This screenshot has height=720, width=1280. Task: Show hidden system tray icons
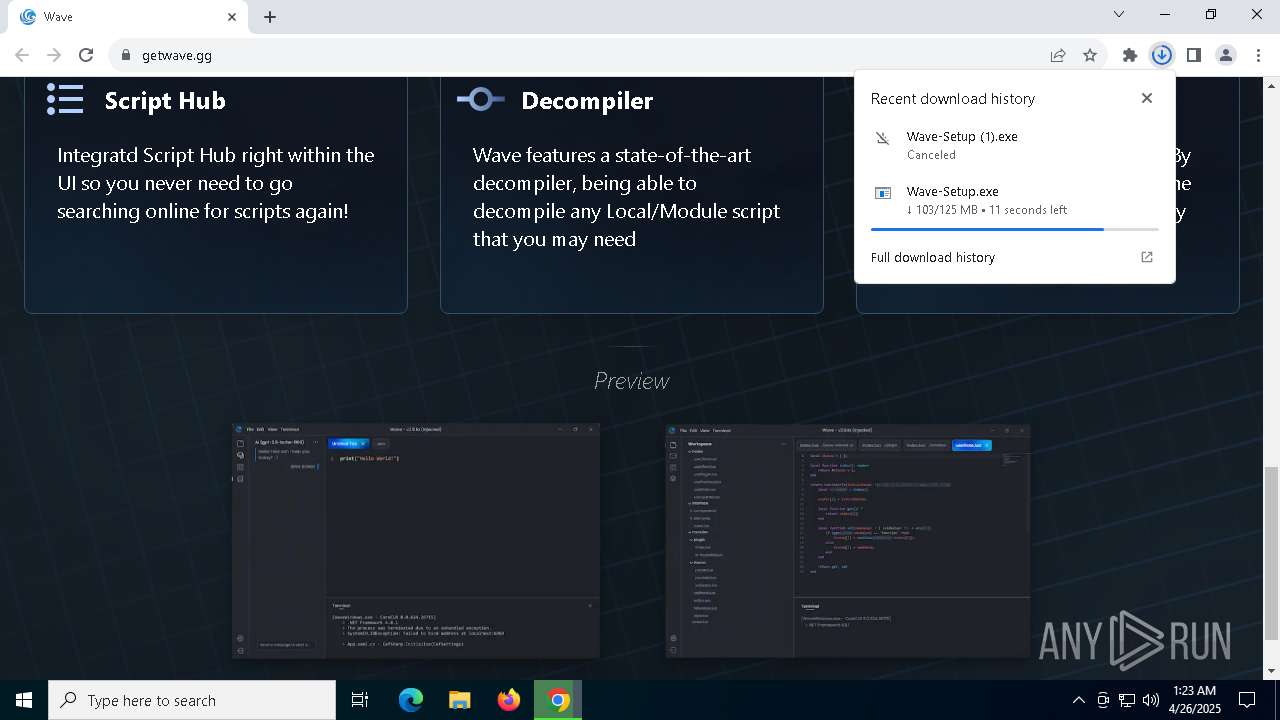click(1078, 700)
